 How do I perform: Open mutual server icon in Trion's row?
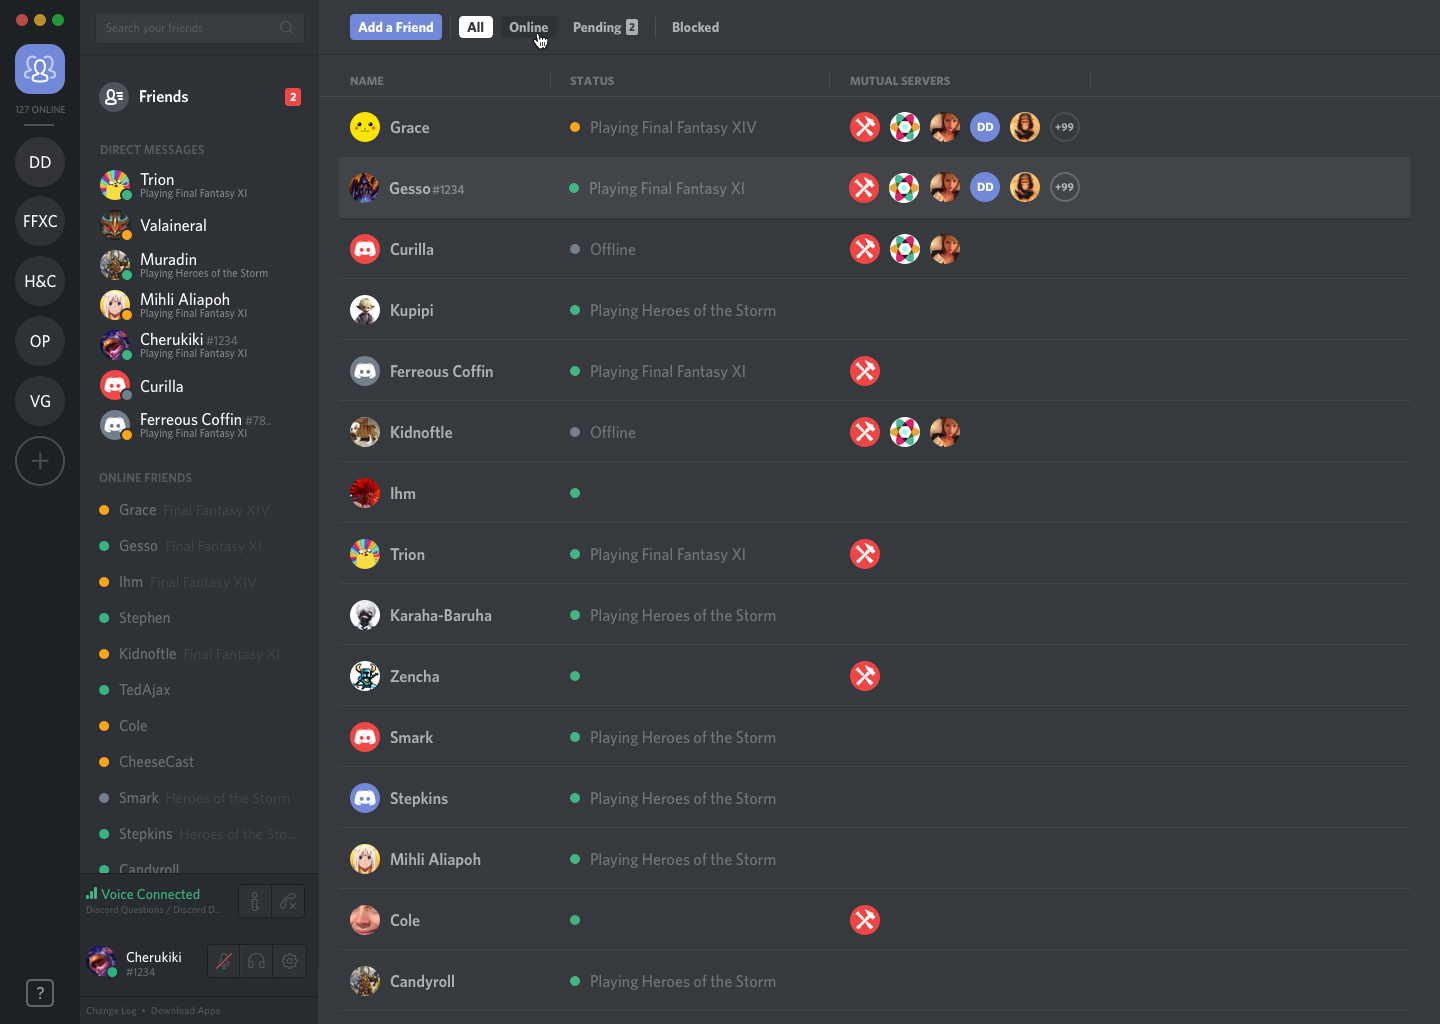[865, 554]
